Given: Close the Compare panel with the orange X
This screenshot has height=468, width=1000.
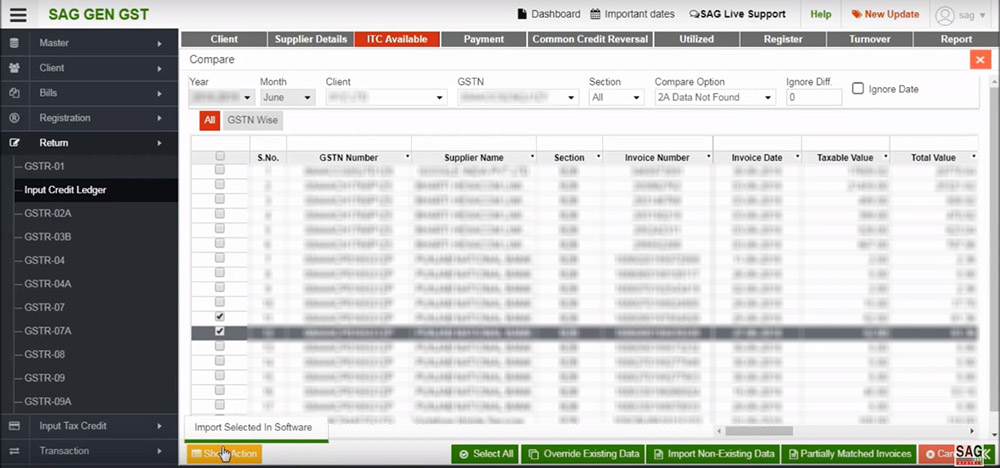Looking at the screenshot, I should point(979,60).
